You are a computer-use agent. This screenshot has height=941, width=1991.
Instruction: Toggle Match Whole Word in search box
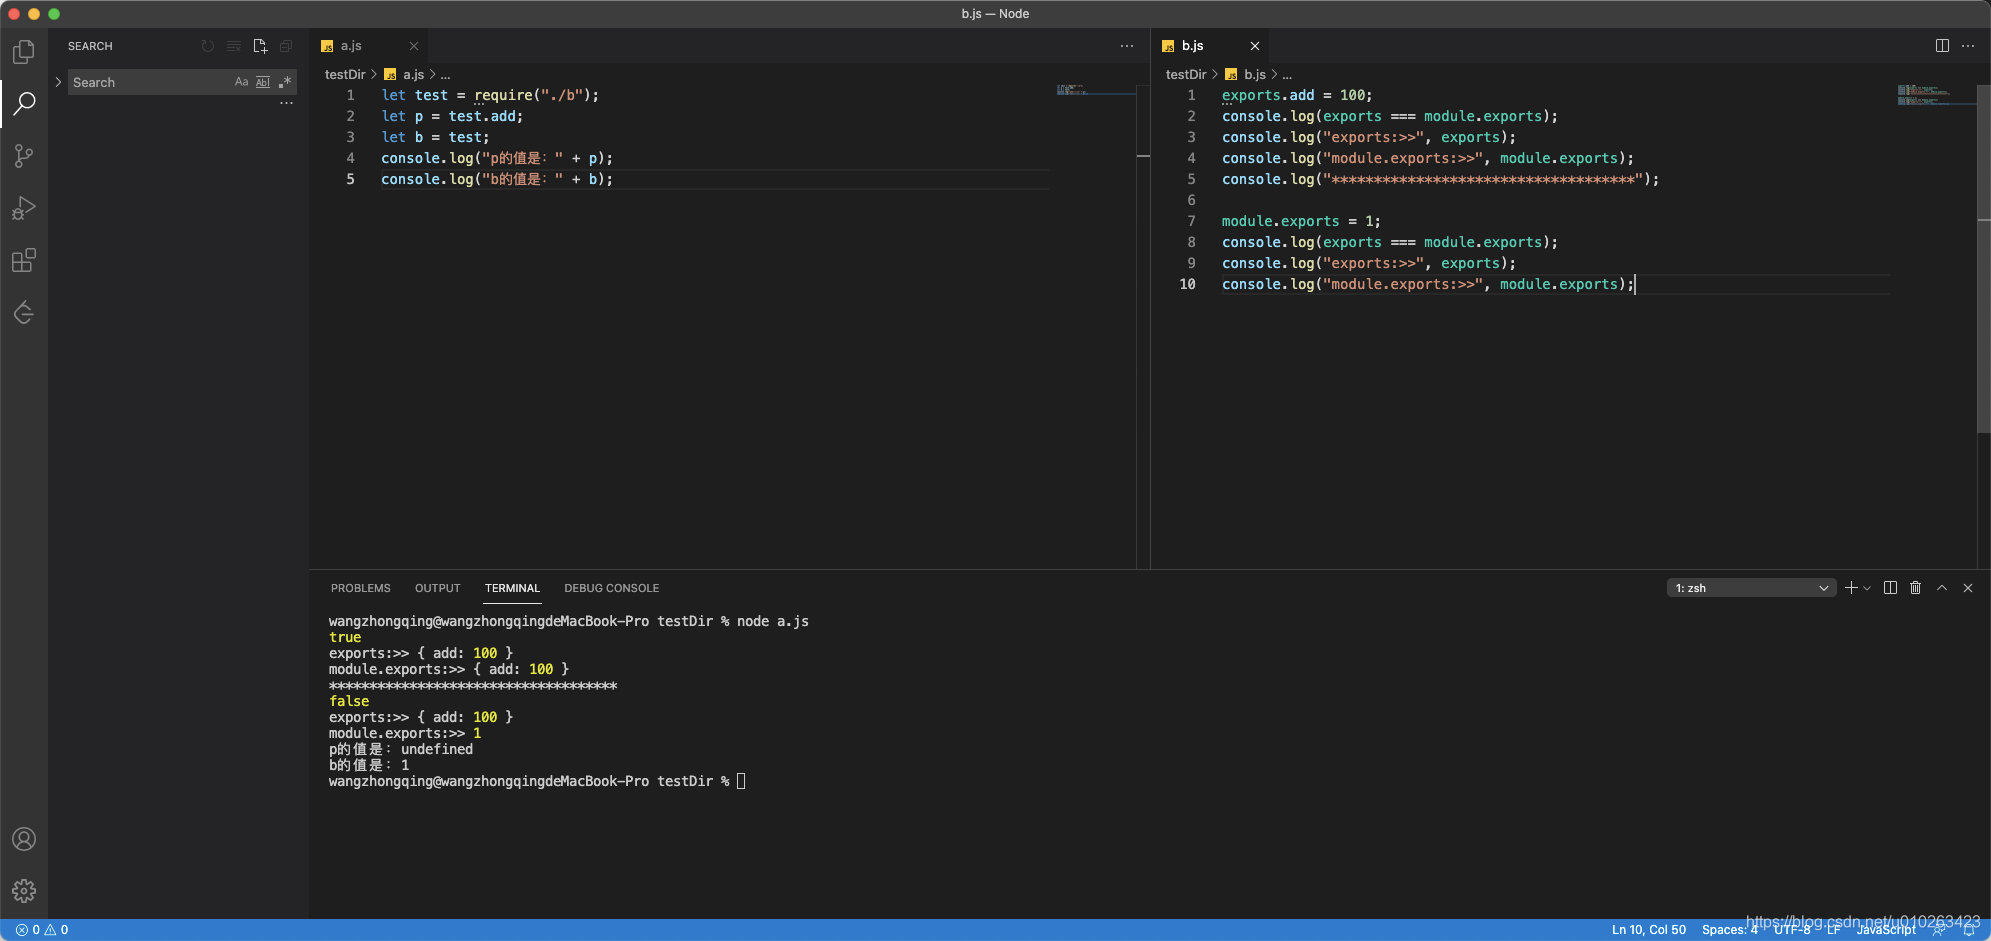point(263,82)
